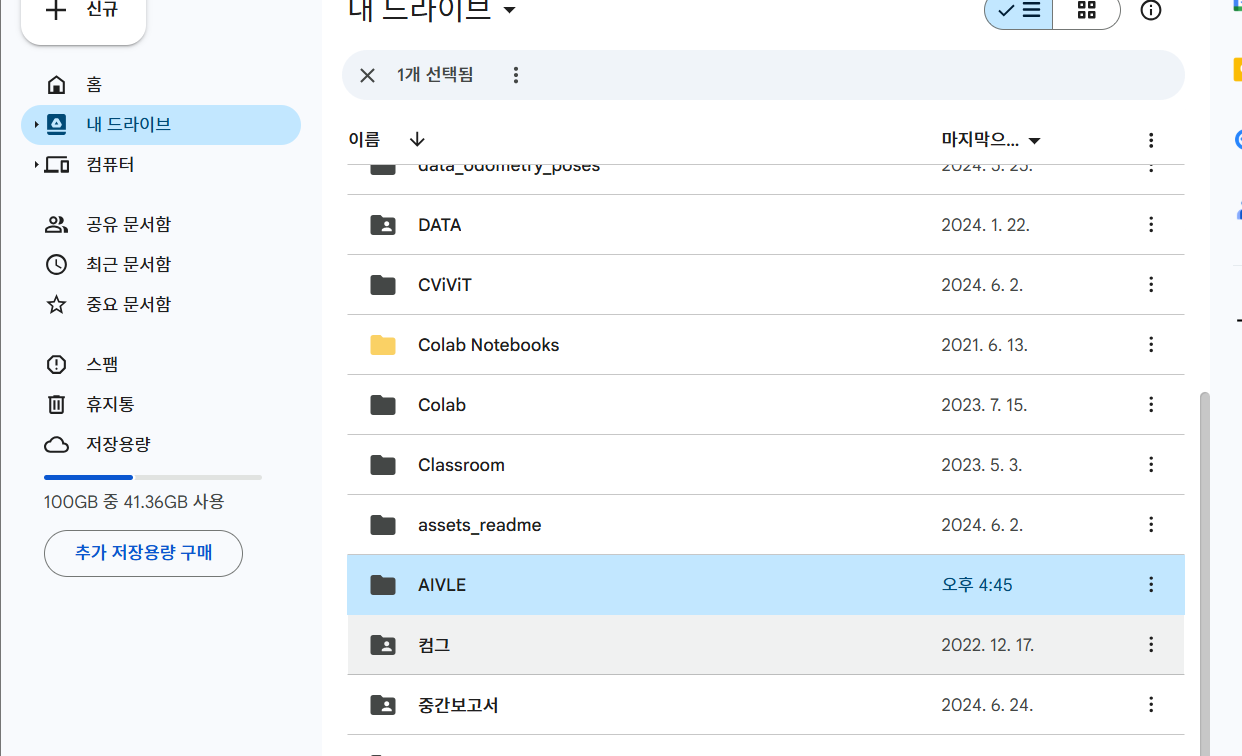Reverse sort direction arrow
Image resolution: width=1242 pixels, height=756 pixels.
pos(417,139)
